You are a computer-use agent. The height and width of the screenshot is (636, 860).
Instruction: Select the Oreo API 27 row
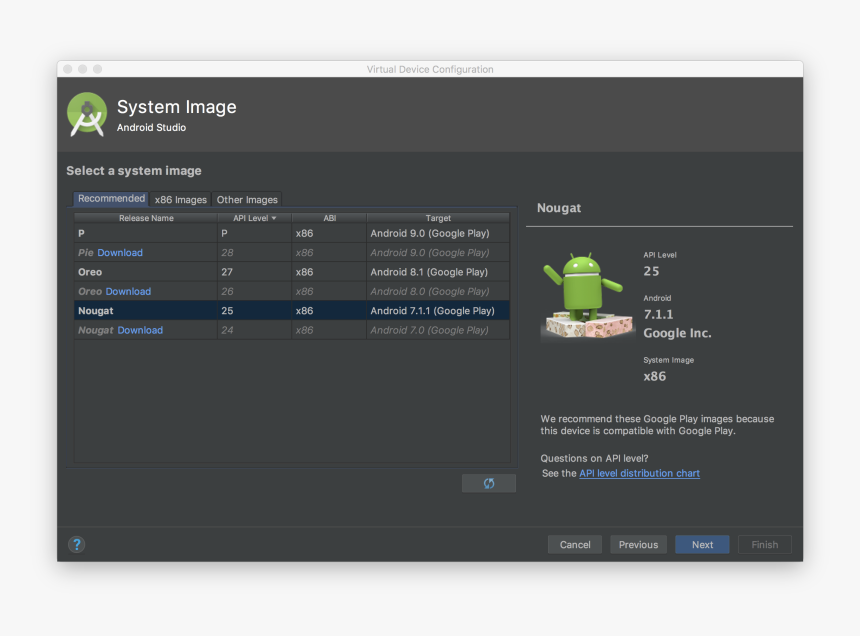point(292,272)
